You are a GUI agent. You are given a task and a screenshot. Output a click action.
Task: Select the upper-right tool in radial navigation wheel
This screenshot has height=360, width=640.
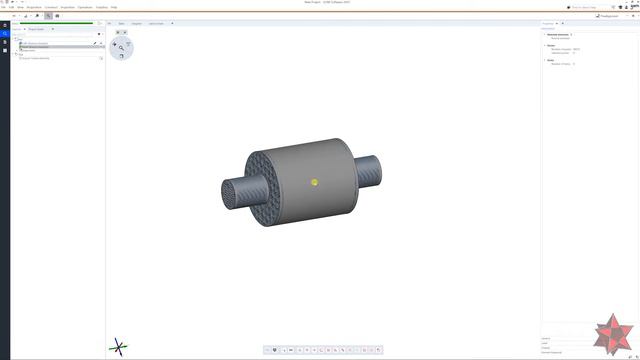point(128,44)
